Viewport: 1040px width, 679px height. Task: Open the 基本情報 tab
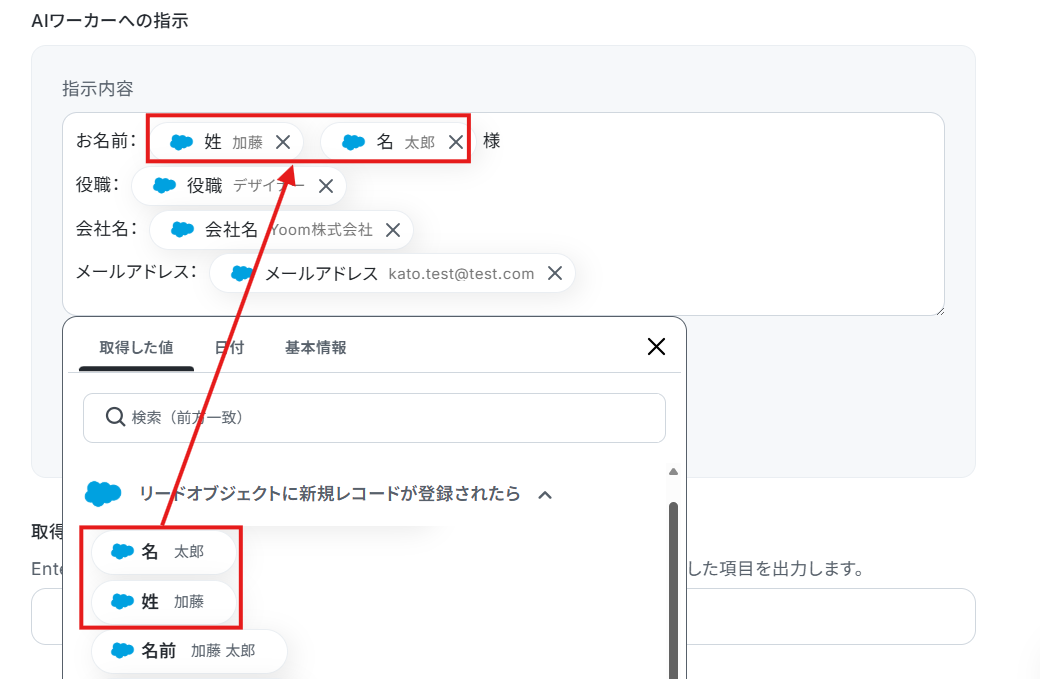point(316,347)
